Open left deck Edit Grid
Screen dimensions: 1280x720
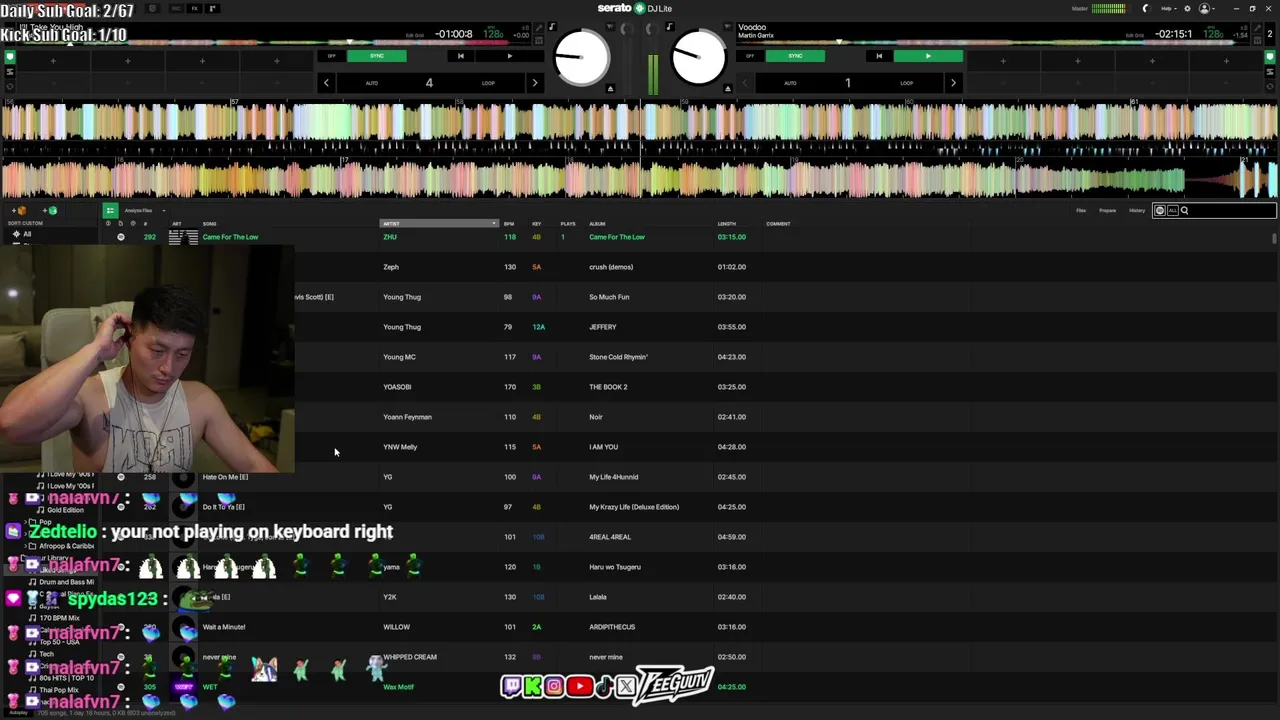[x=414, y=35]
